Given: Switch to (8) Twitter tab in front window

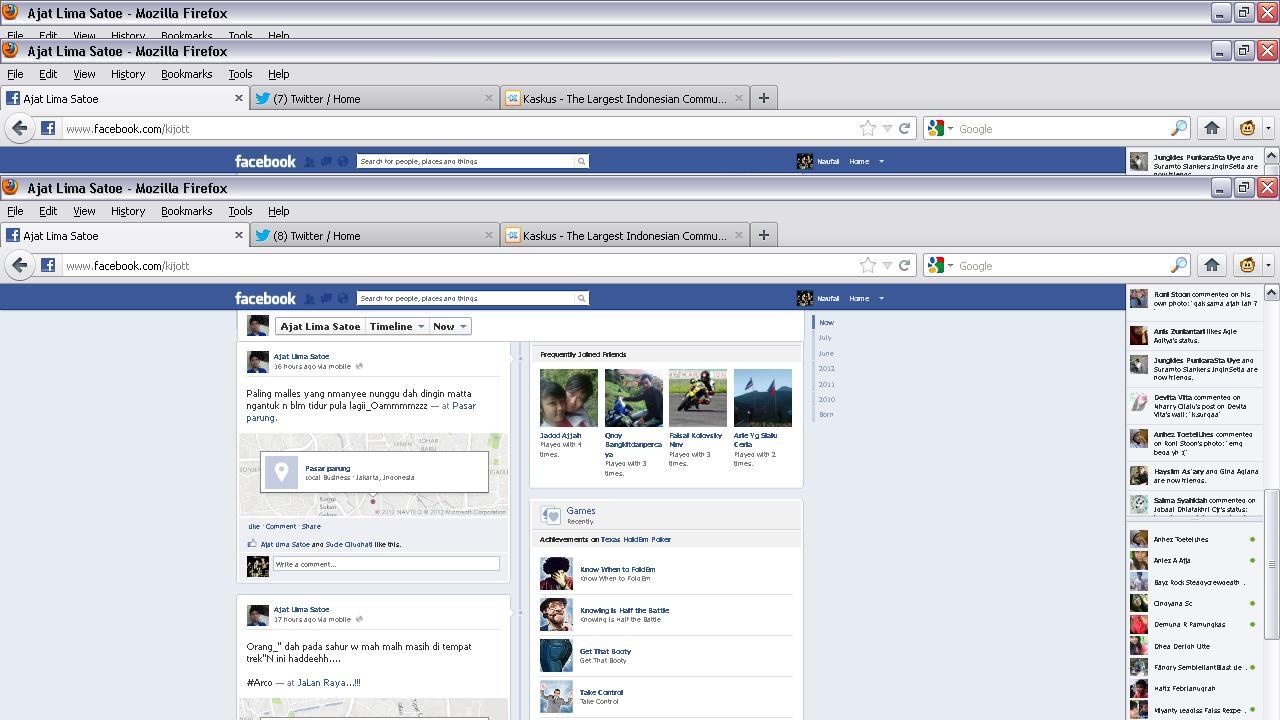Looking at the screenshot, I should 374,235.
